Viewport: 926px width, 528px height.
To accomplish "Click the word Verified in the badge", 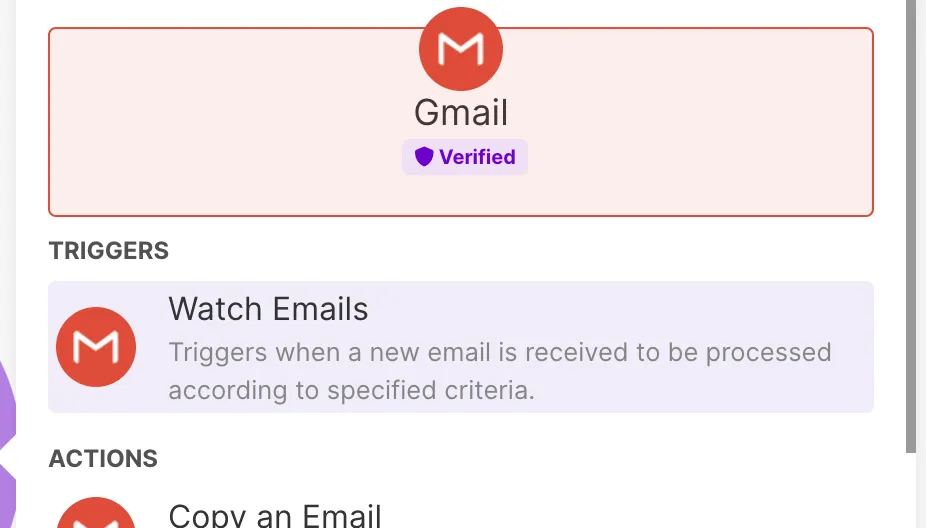I will 477,157.
